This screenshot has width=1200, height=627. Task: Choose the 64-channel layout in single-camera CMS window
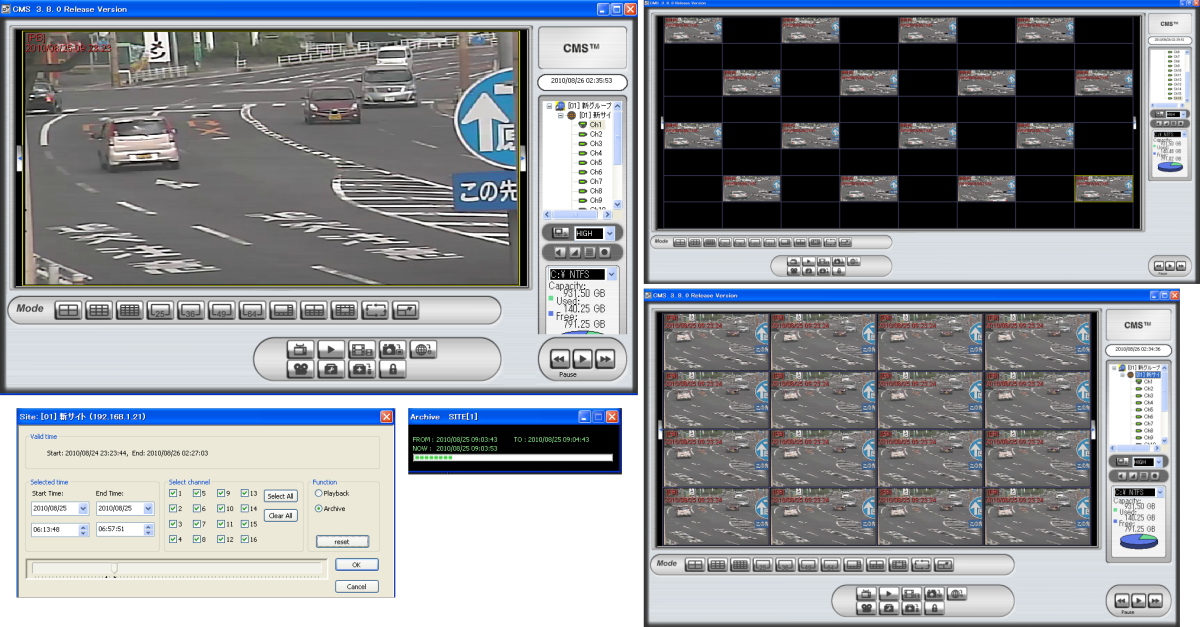click(x=252, y=310)
